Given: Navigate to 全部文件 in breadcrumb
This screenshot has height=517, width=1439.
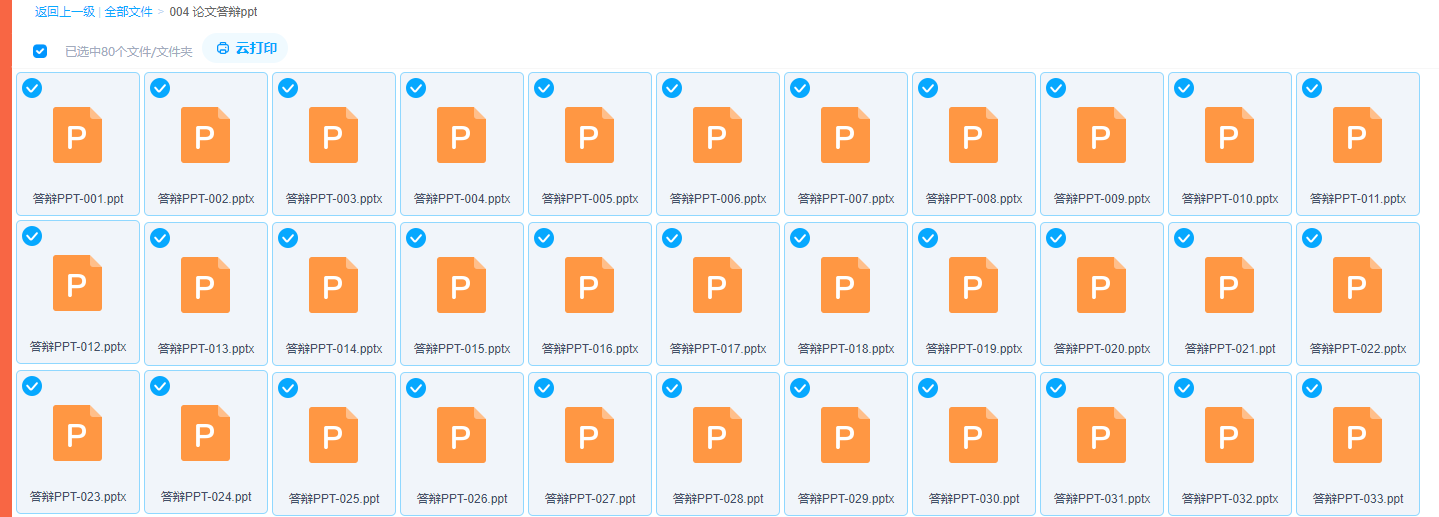Looking at the screenshot, I should pos(129,12).
